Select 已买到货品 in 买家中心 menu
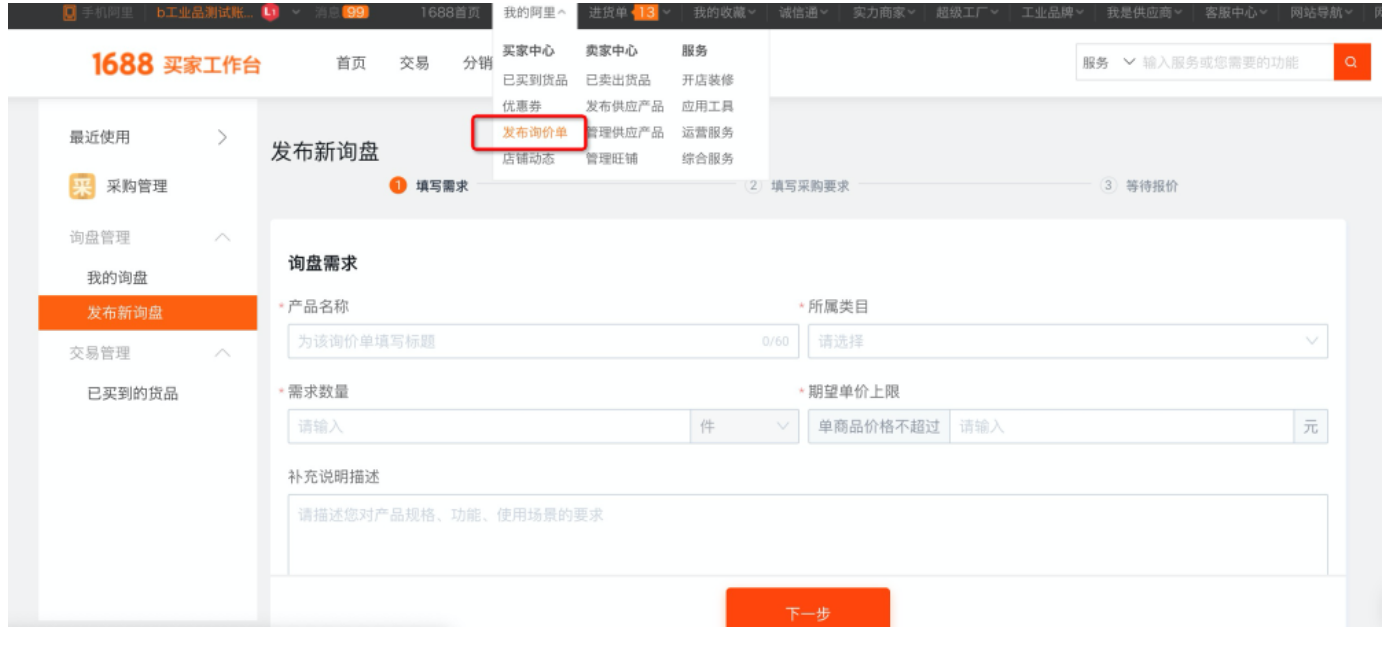This screenshot has height=658, width=1398. point(535,80)
